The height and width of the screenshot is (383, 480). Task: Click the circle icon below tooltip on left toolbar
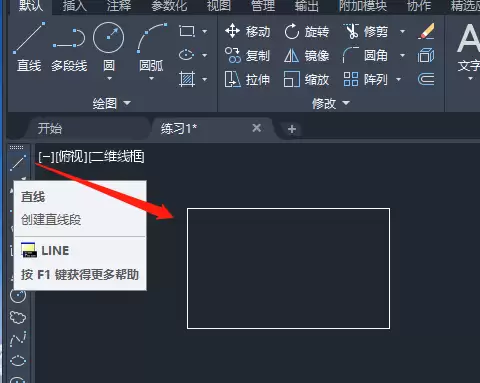coord(18,296)
